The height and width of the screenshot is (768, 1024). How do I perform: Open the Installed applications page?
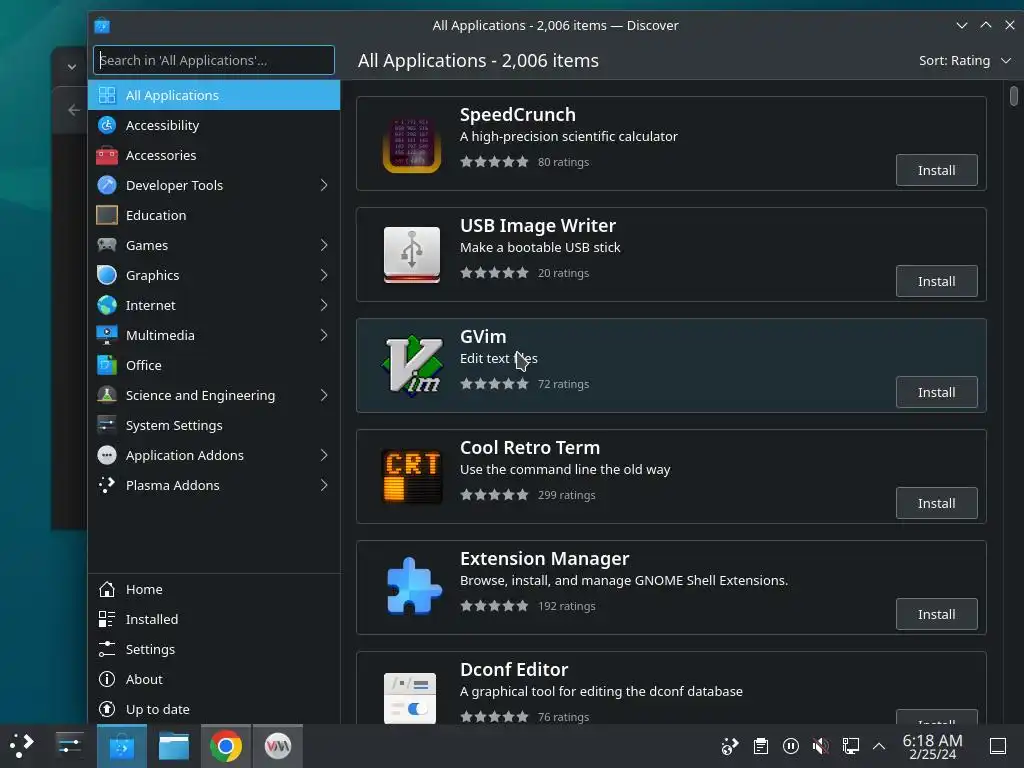pyautogui.click(x=214, y=619)
